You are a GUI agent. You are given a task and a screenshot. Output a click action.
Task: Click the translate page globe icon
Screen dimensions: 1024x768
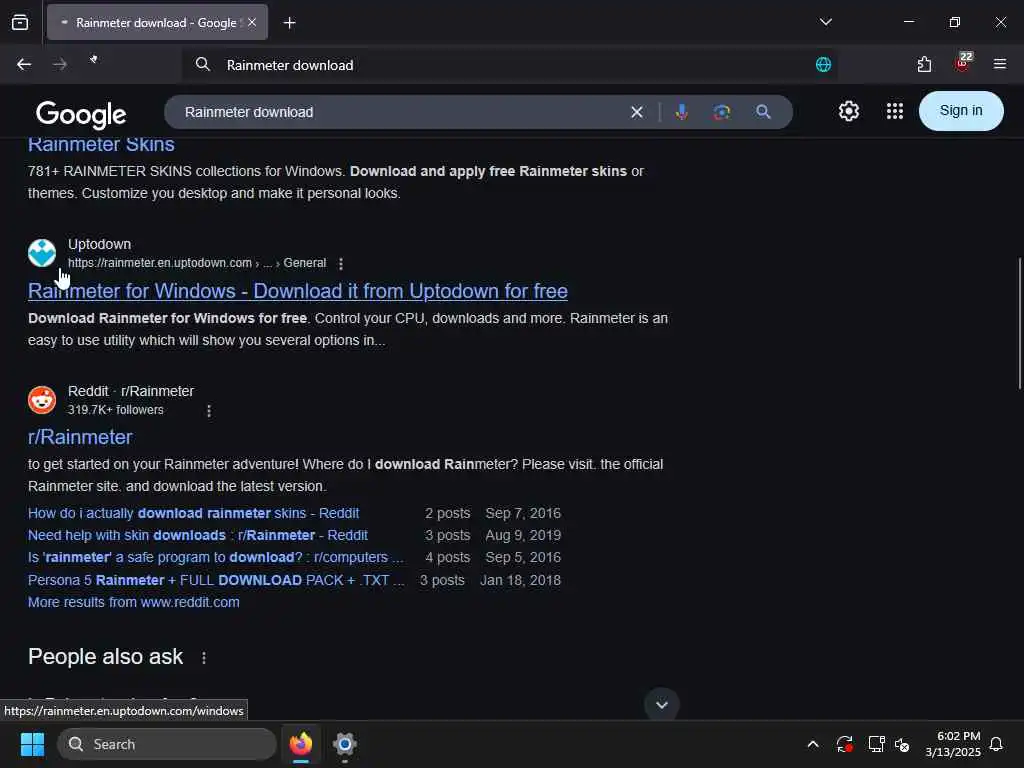pos(823,64)
